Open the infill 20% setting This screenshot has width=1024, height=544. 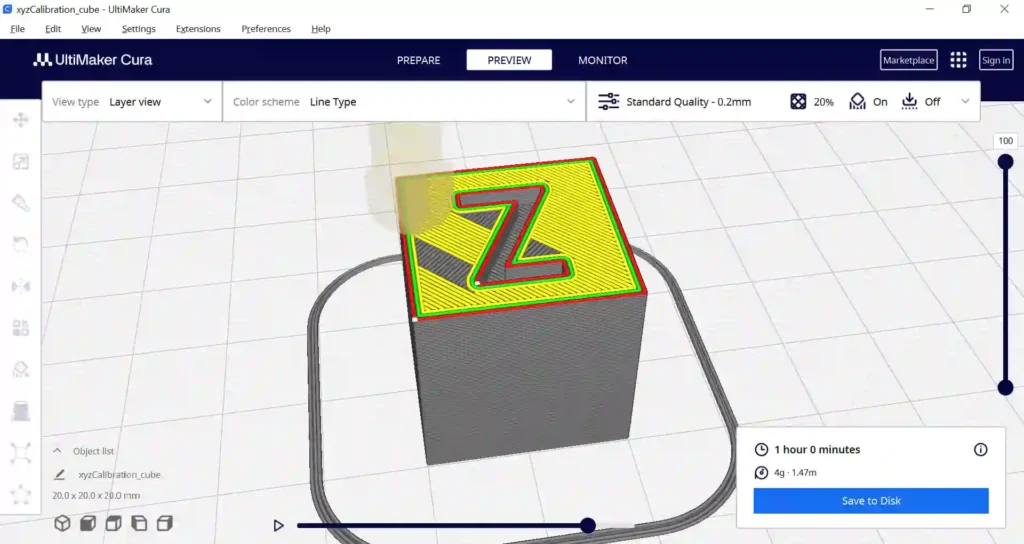(812, 102)
